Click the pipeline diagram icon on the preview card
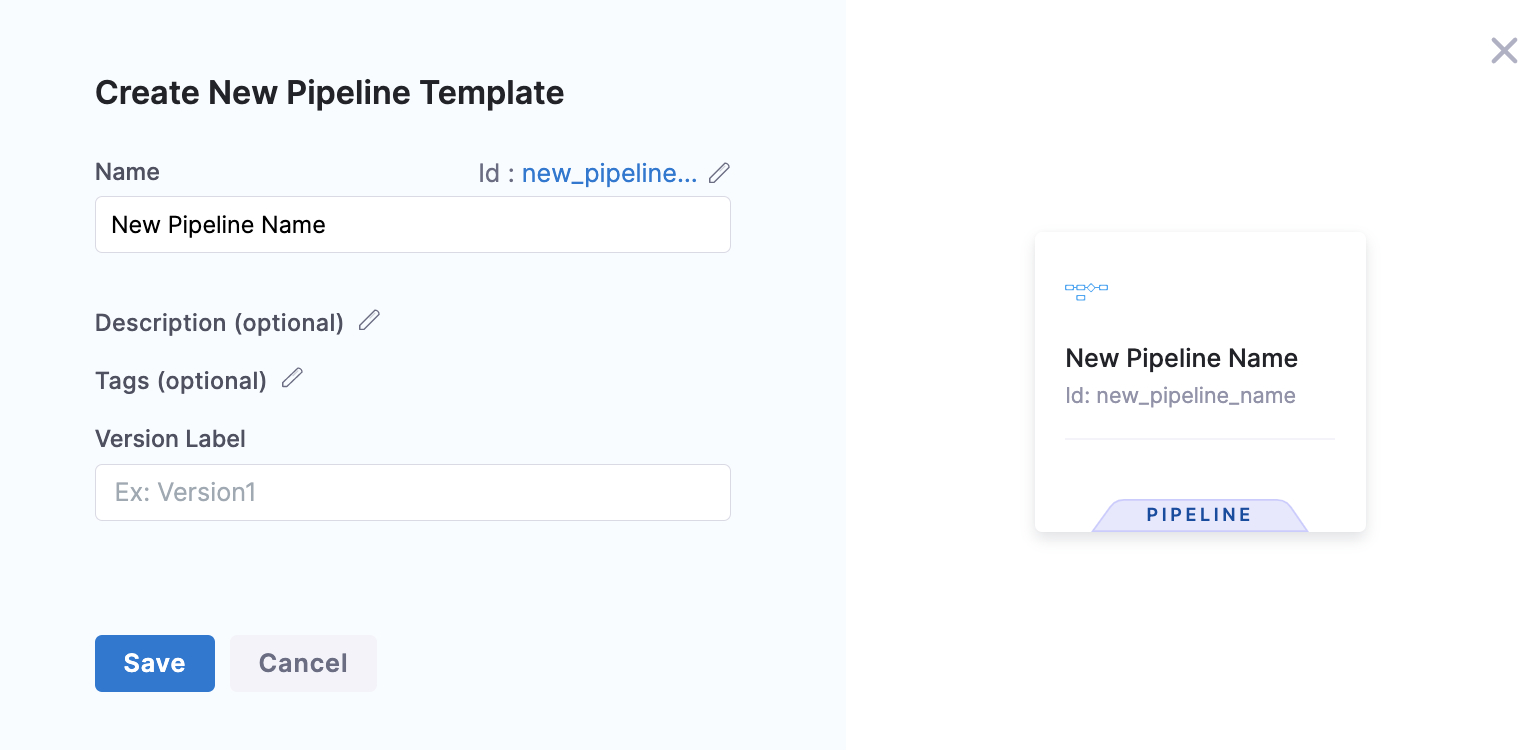1534x750 pixels. pyautogui.click(x=1086, y=291)
